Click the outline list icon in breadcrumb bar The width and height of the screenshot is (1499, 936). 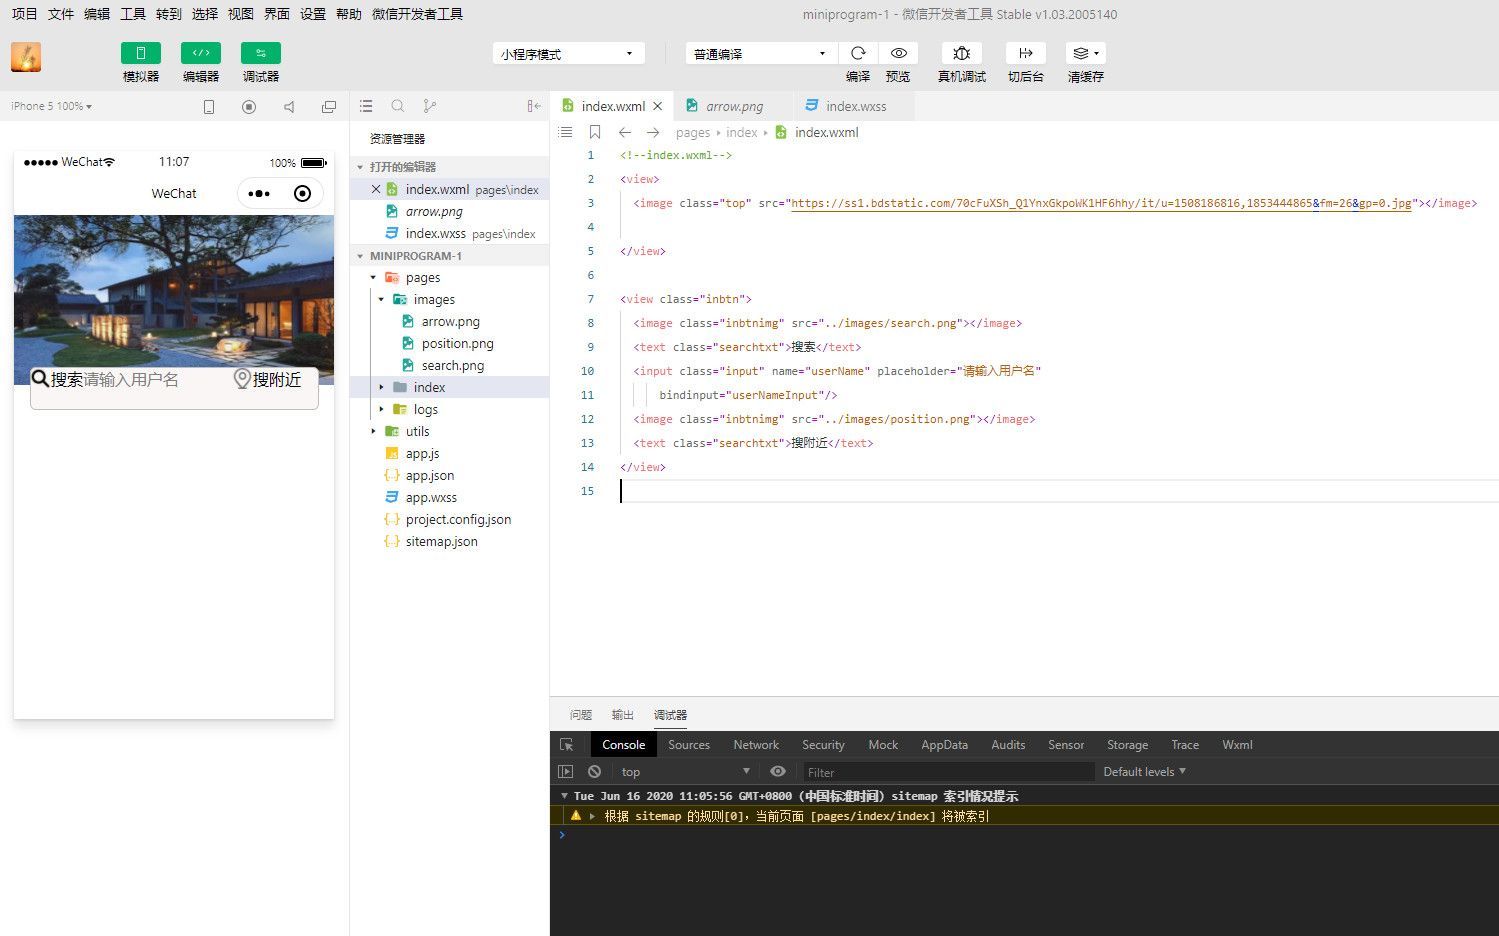565,132
